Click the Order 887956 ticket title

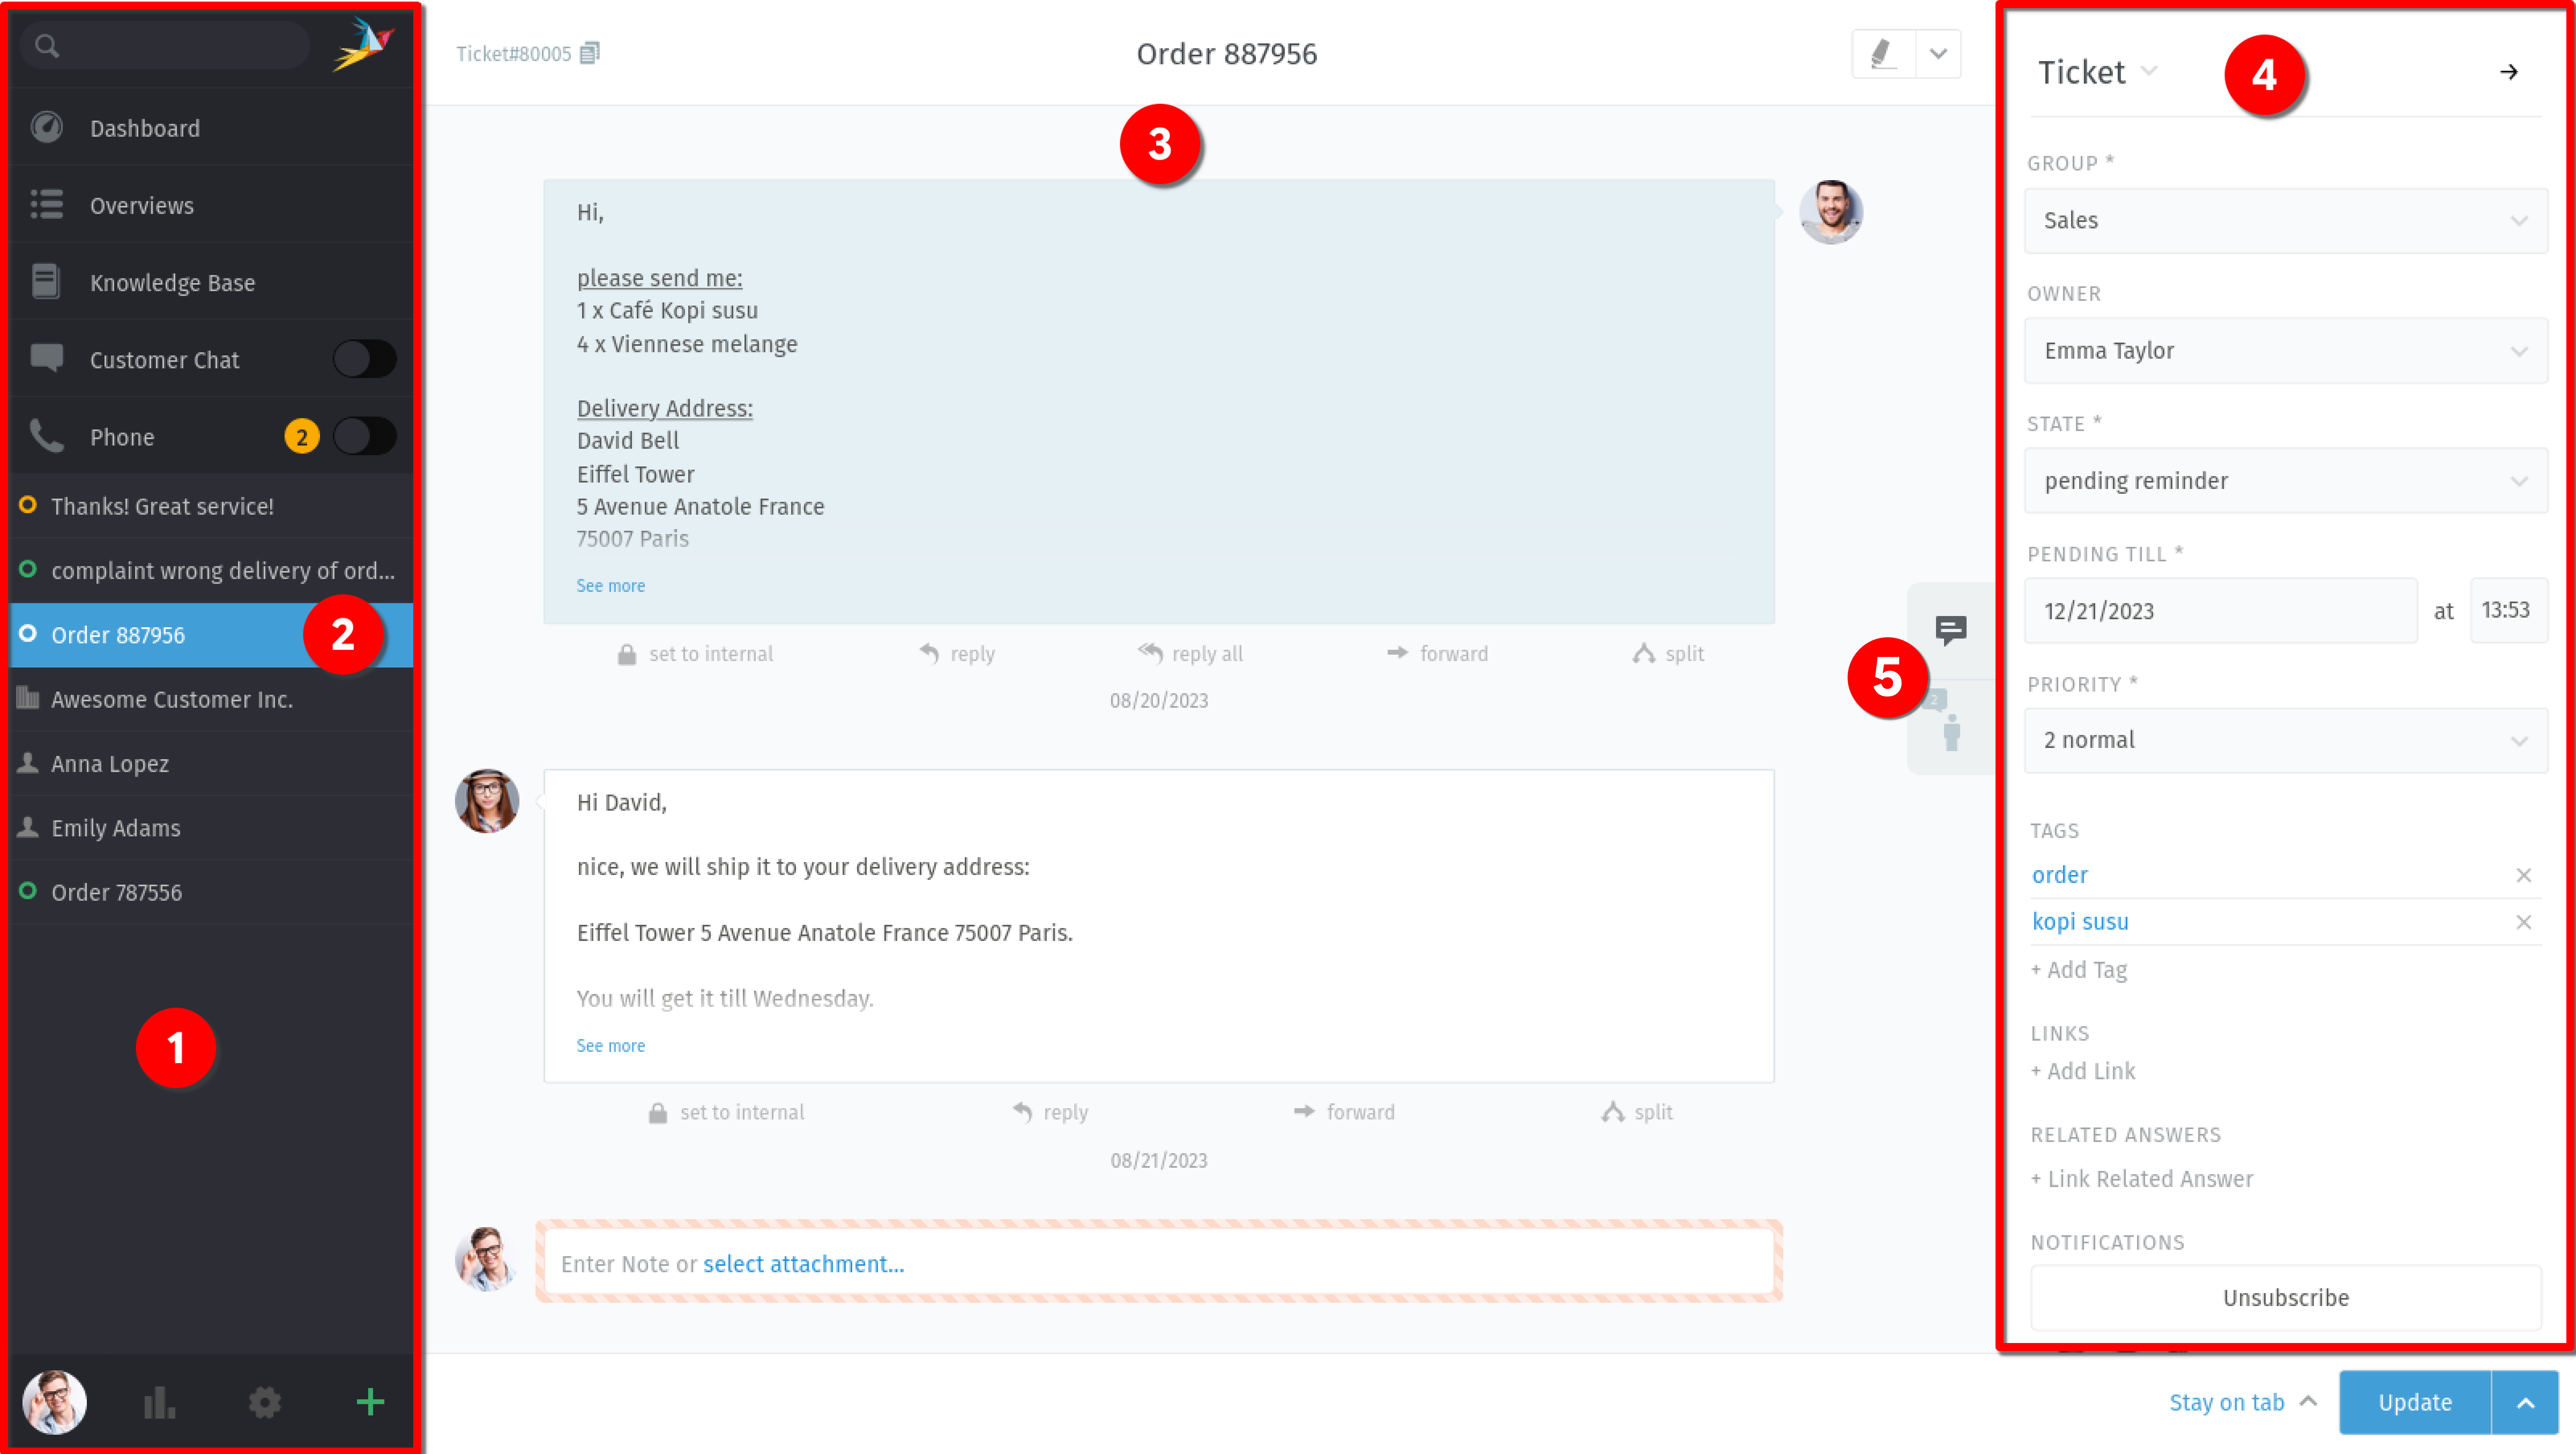(1227, 54)
